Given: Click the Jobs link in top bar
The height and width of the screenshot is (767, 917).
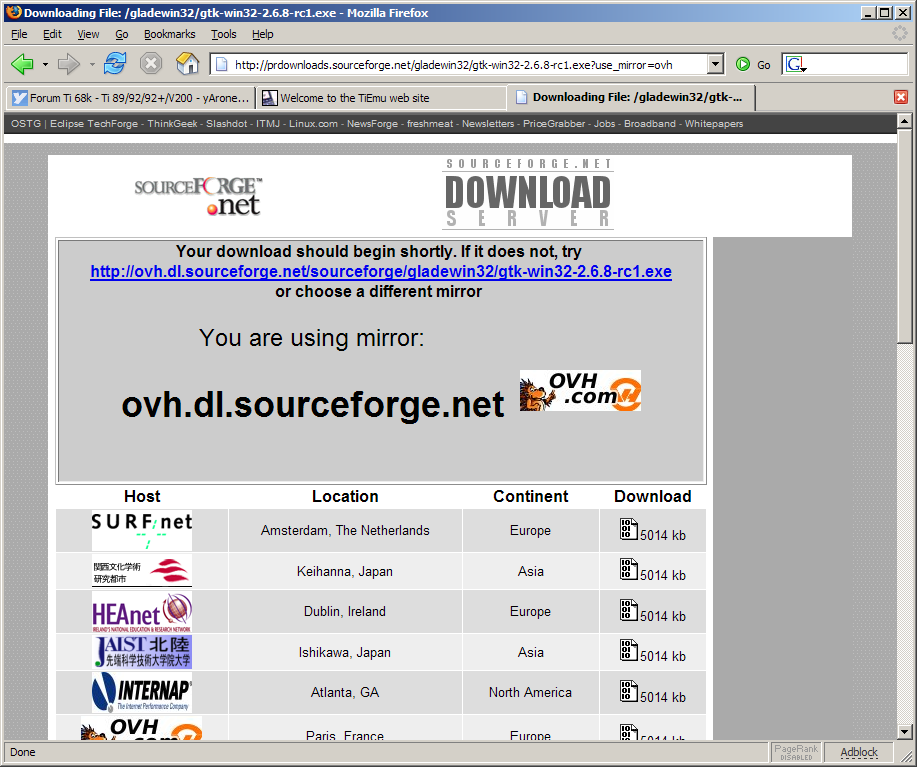Looking at the screenshot, I should pyautogui.click(x=605, y=123).
